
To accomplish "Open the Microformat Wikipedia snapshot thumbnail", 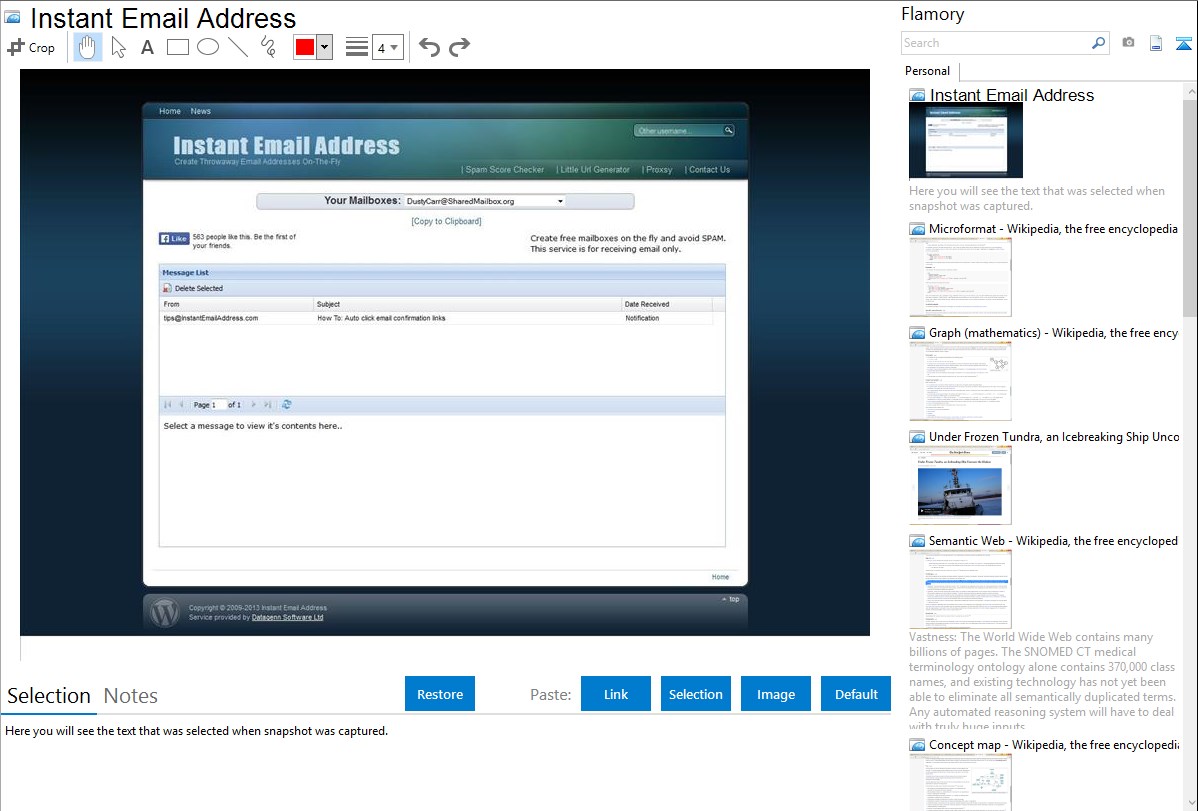I will click(x=960, y=277).
